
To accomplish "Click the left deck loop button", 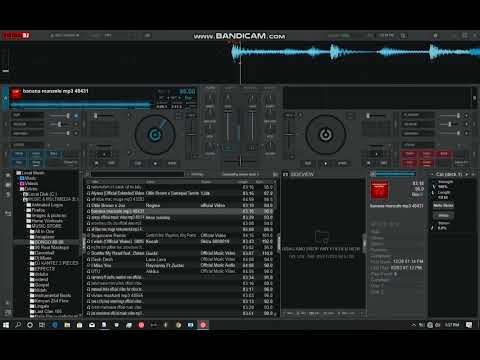I will click(104, 155).
